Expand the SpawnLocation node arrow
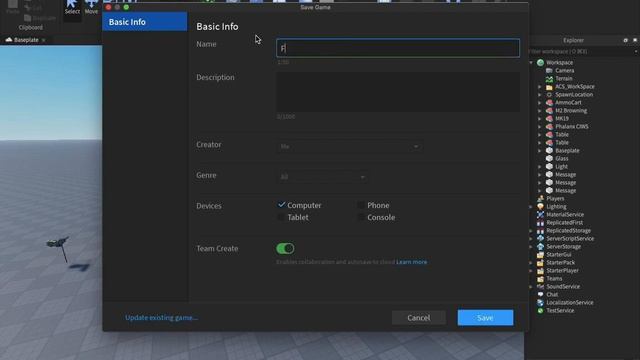This screenshot has width=640, height=360. 540,95
